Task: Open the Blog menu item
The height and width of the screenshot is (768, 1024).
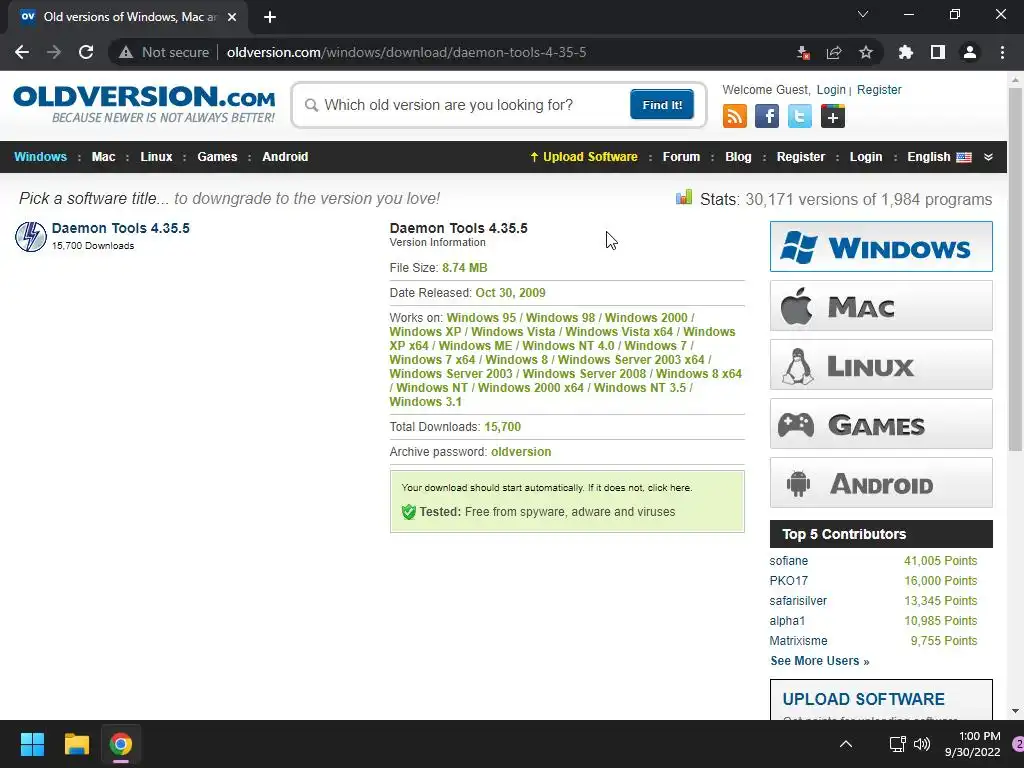Action: click(738, 157)
